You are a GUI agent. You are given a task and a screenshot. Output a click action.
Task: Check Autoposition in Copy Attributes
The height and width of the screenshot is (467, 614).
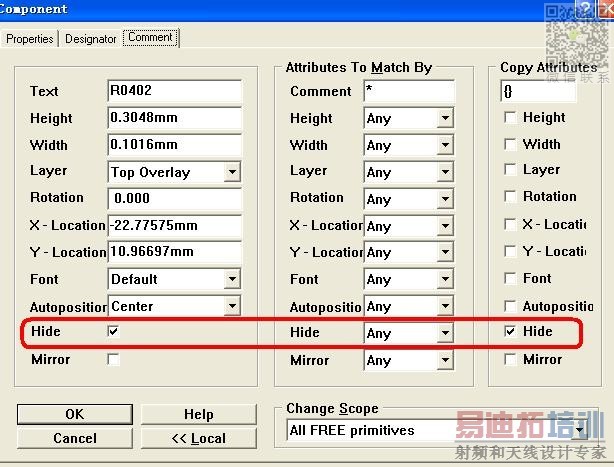[x=510, y=306]
